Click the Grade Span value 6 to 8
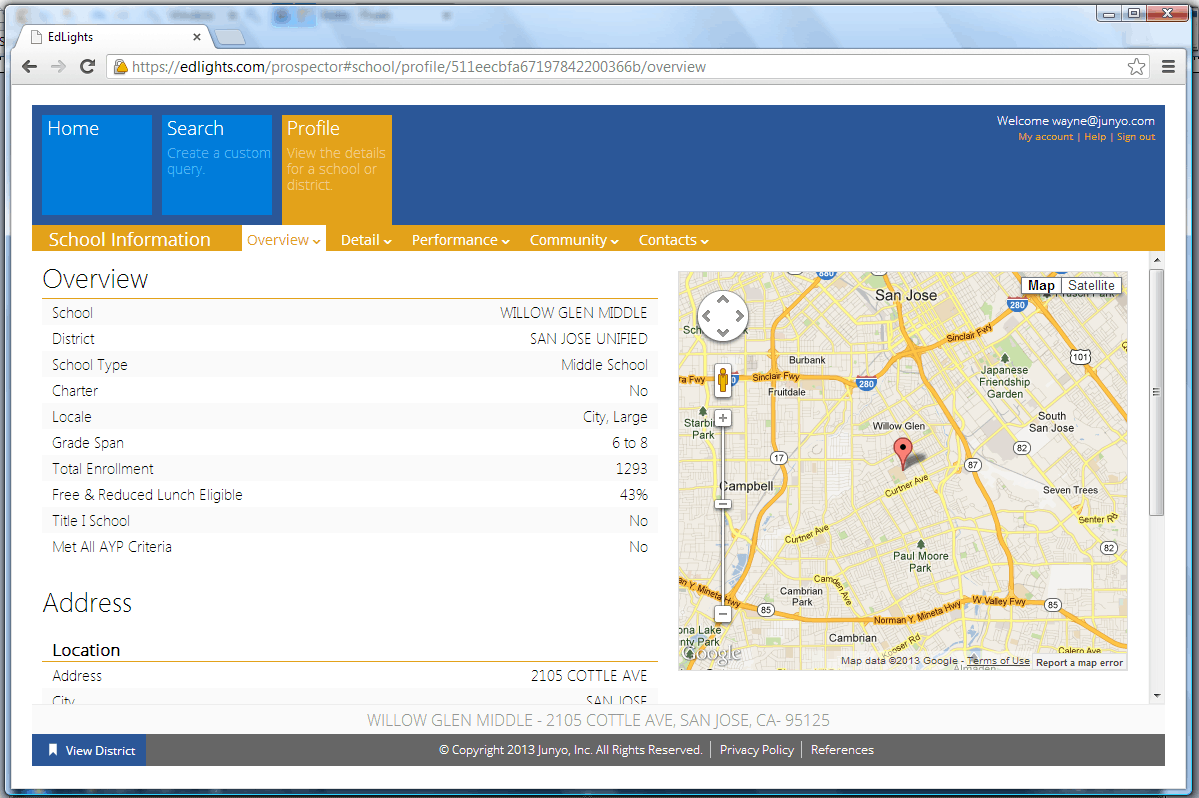Viewport: 1199px width, 798px height. (x=629, y=443)
